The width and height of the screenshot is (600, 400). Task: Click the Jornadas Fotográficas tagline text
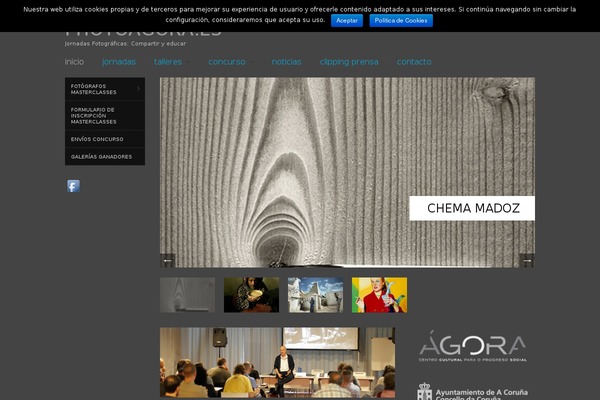pyautogui.click(x=126, y=44)
